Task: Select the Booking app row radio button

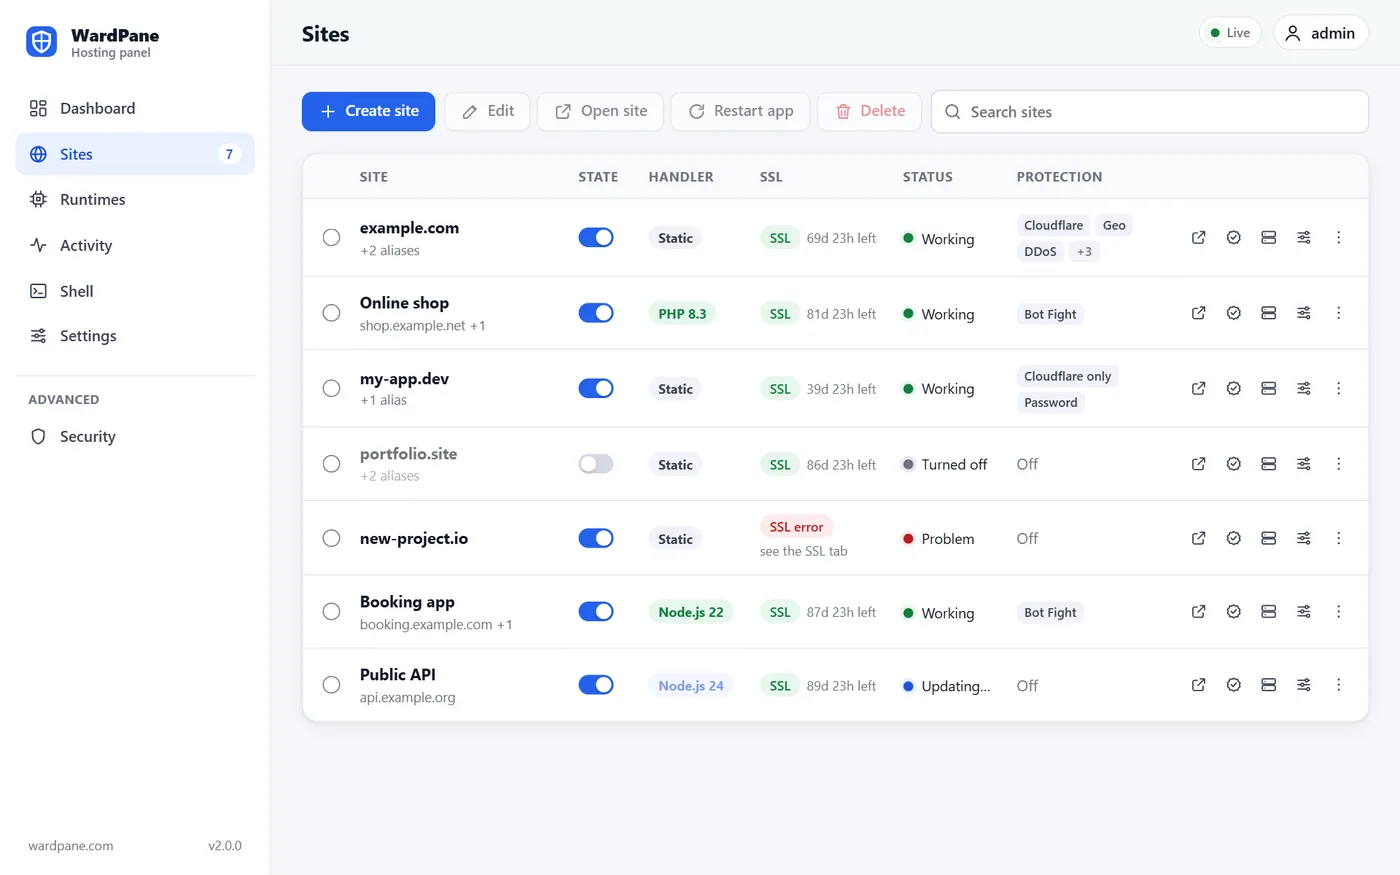Action: [x=331, y=612]
